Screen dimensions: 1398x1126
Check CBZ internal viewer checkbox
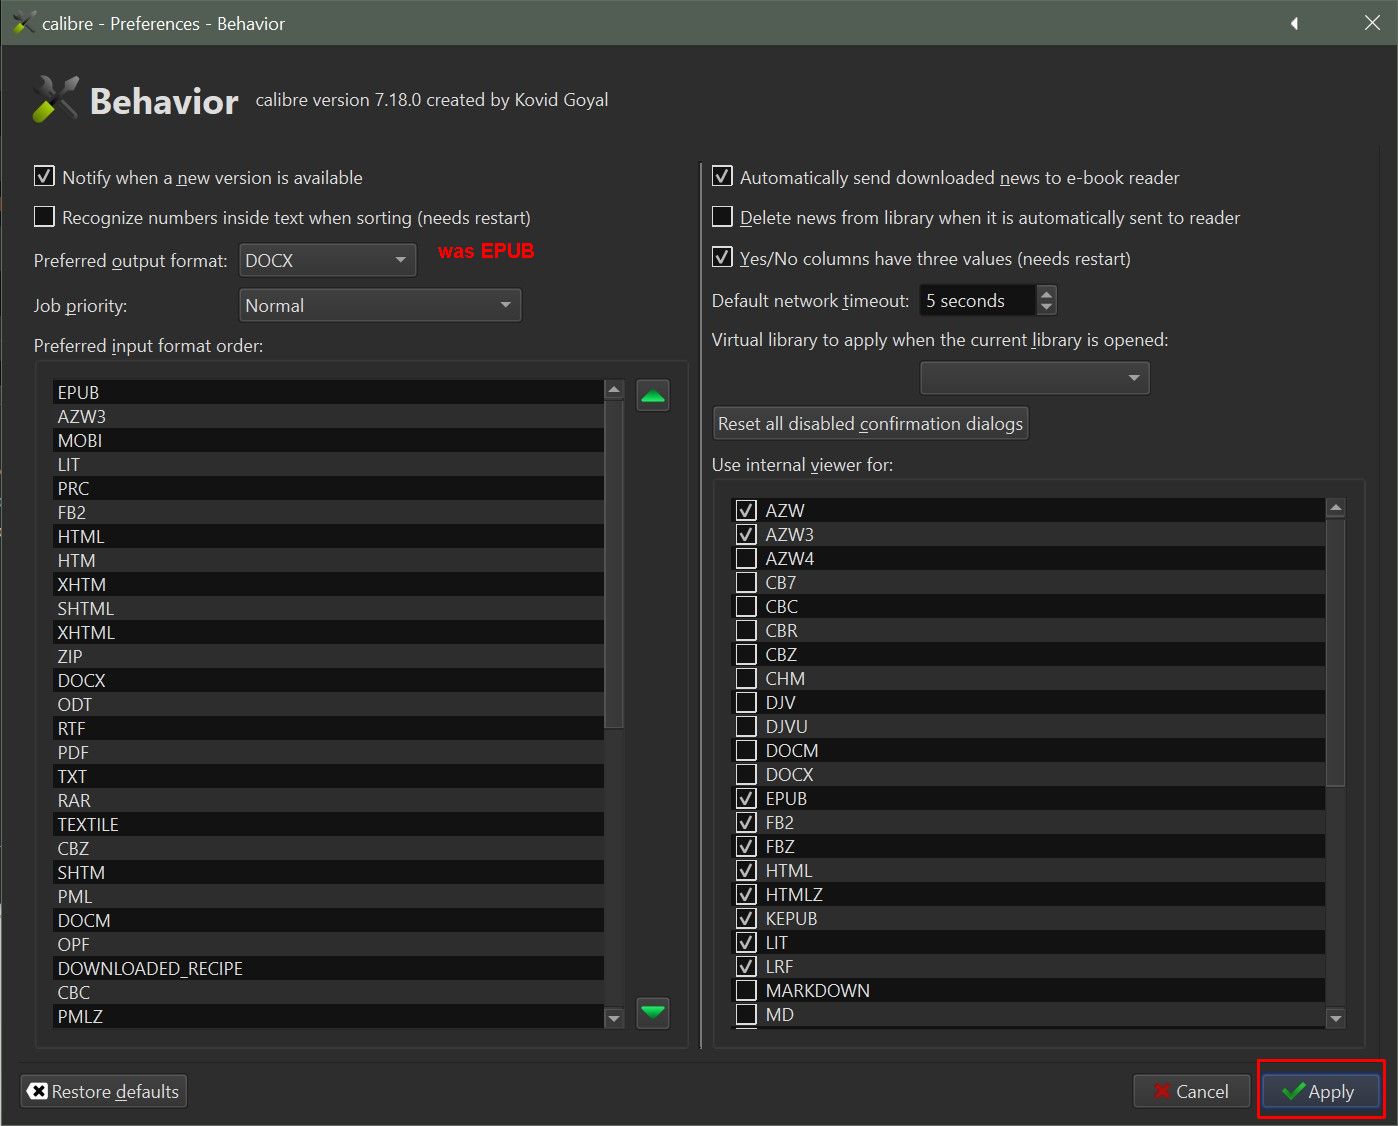click(x=746, y=654)
